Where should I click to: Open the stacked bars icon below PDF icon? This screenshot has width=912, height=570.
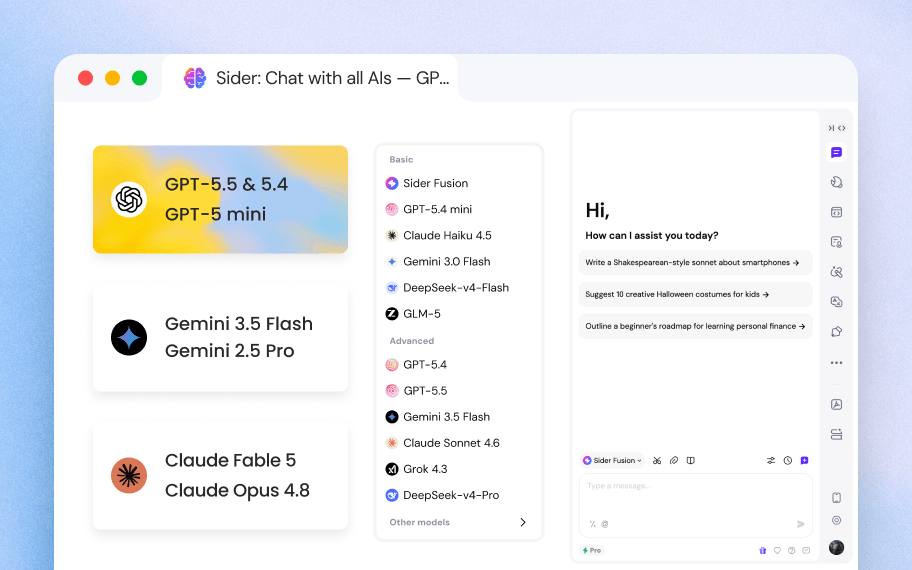click(x=836, y=434)
